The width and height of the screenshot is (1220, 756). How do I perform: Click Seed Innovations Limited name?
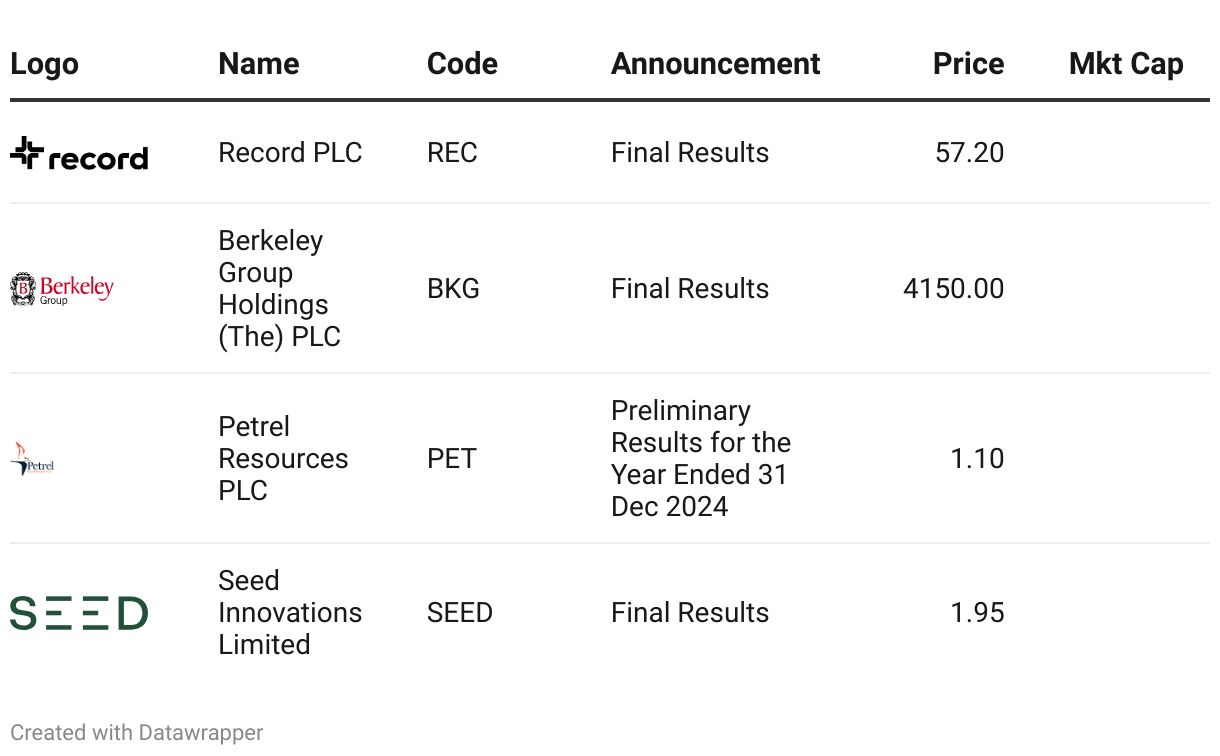290,613
